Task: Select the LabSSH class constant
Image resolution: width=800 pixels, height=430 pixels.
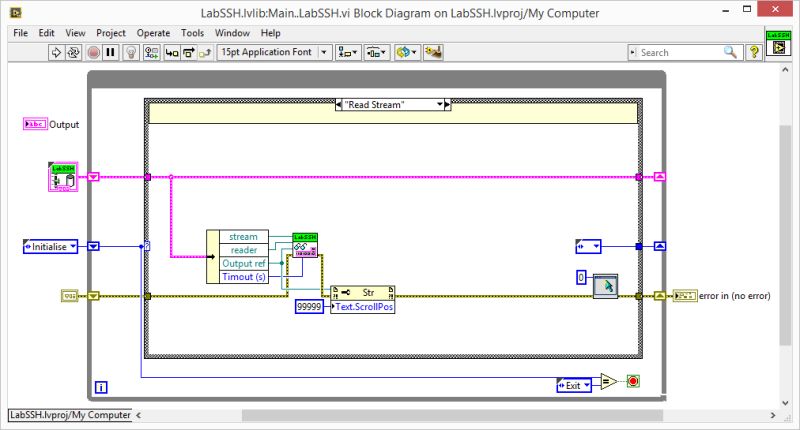Action: click(x=63, y=177)
